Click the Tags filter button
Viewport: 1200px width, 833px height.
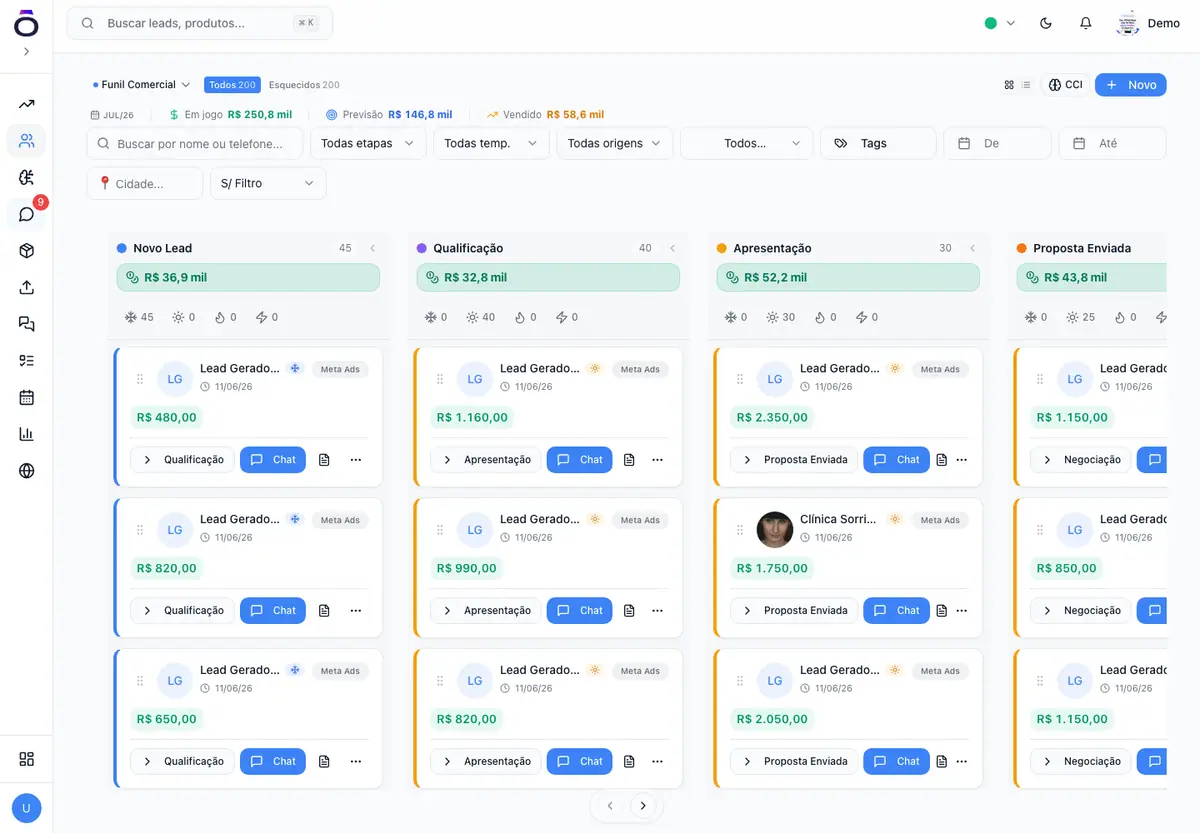point(878,143)
